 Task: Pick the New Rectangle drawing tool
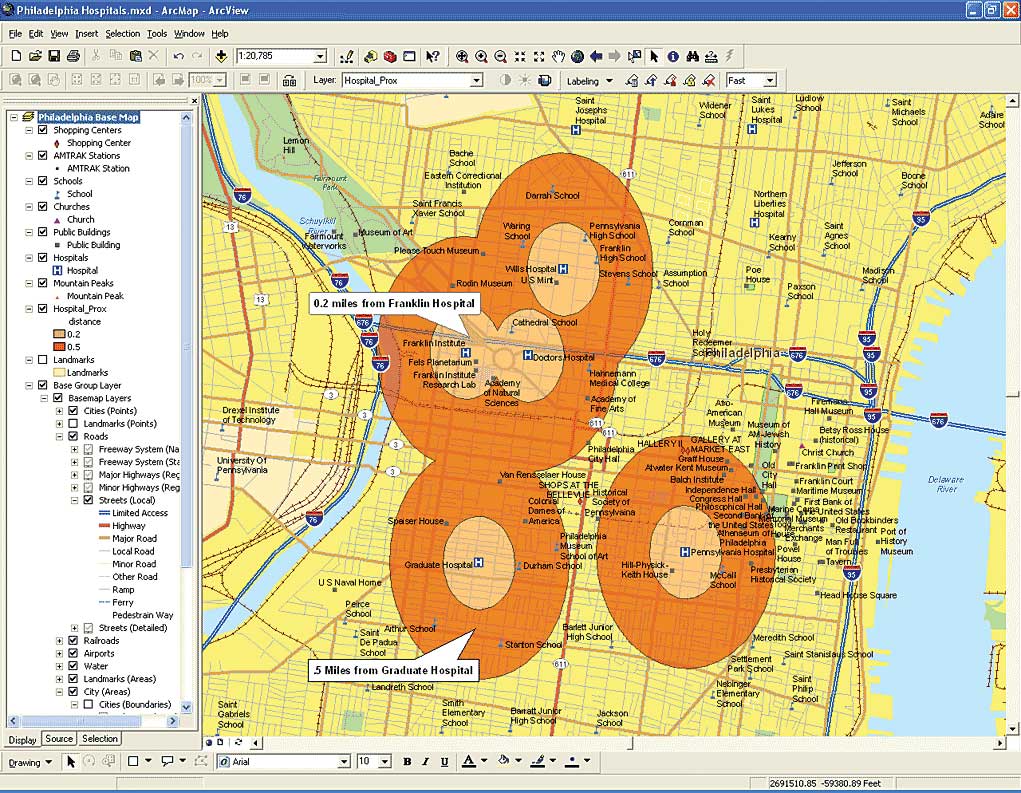[133, 761]
